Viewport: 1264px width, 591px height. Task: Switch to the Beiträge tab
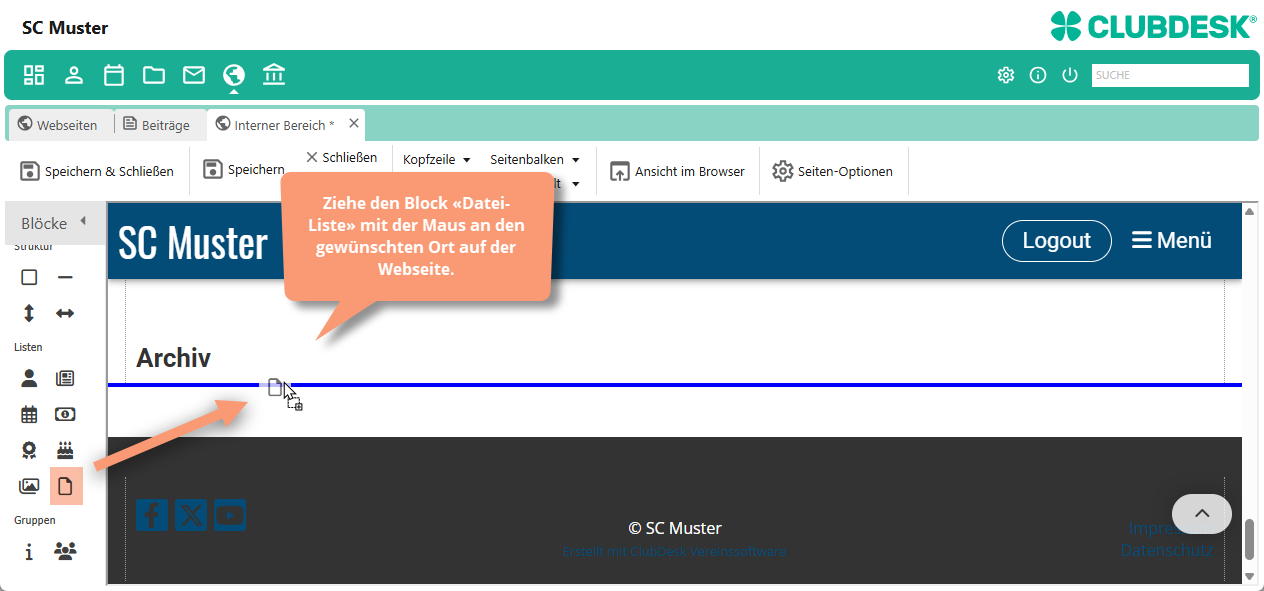pos(156,125)
